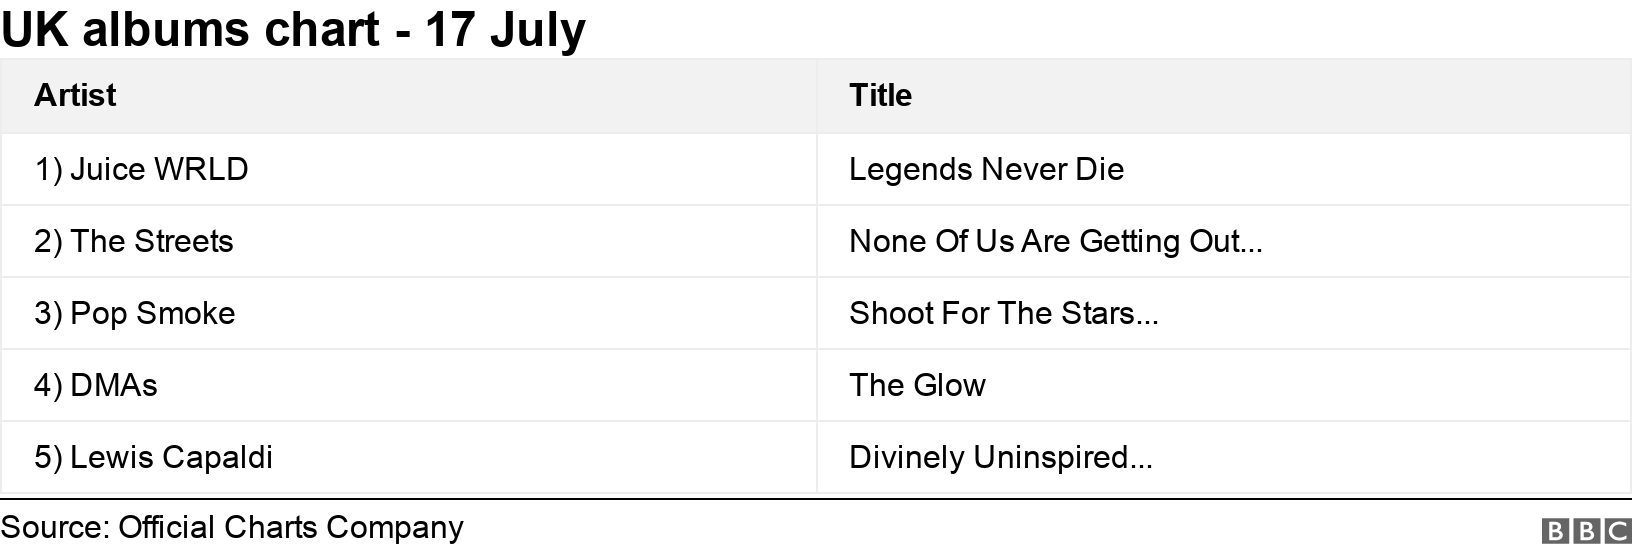This screenshot has height=554, width=1632.
Task: Click the middle B block of BBC logo
Action: 1586,531
